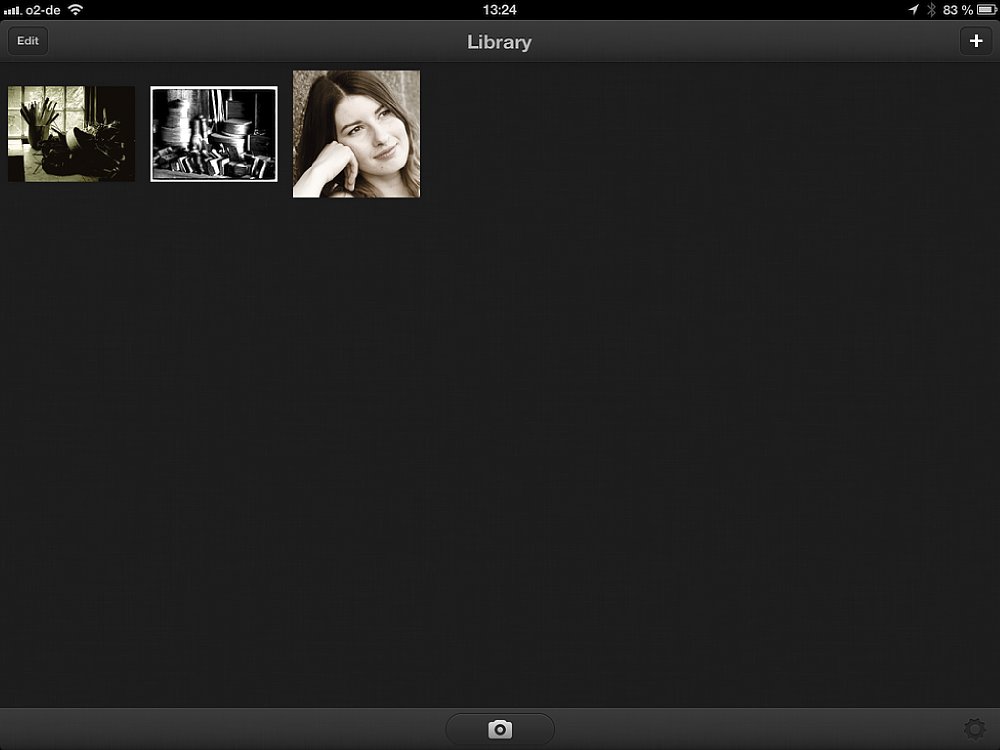Open the sepia still life window thumbnail
The image size is (1000, 750).
[x=71, y=134]
